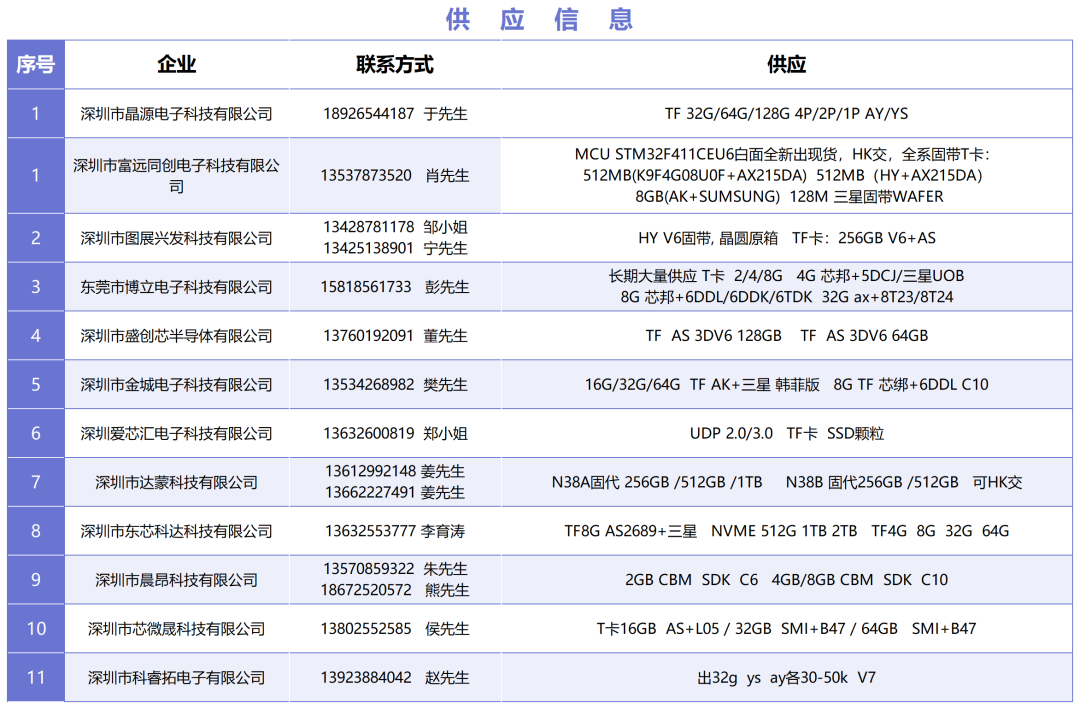Click phone 13534268982 樊先生
This screenshot has height=709, width=1080.
[395, 385]
